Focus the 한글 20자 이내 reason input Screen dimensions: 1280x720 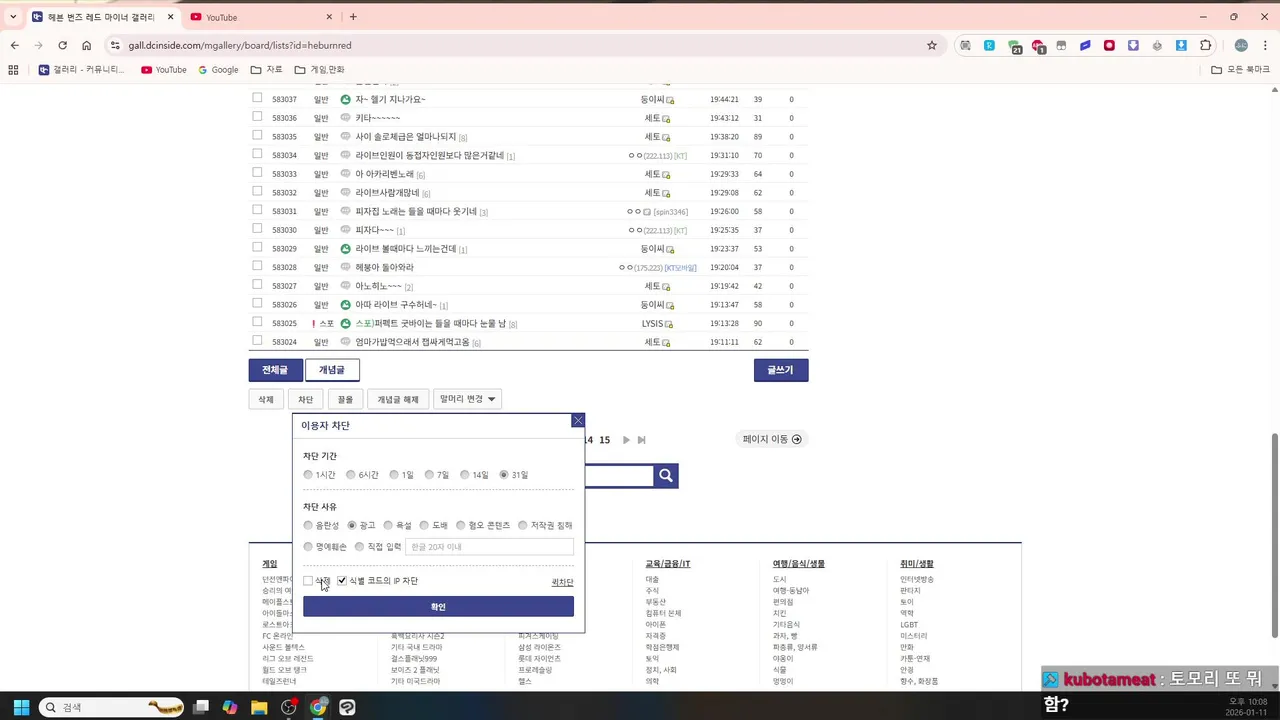[x=489, y=547]
